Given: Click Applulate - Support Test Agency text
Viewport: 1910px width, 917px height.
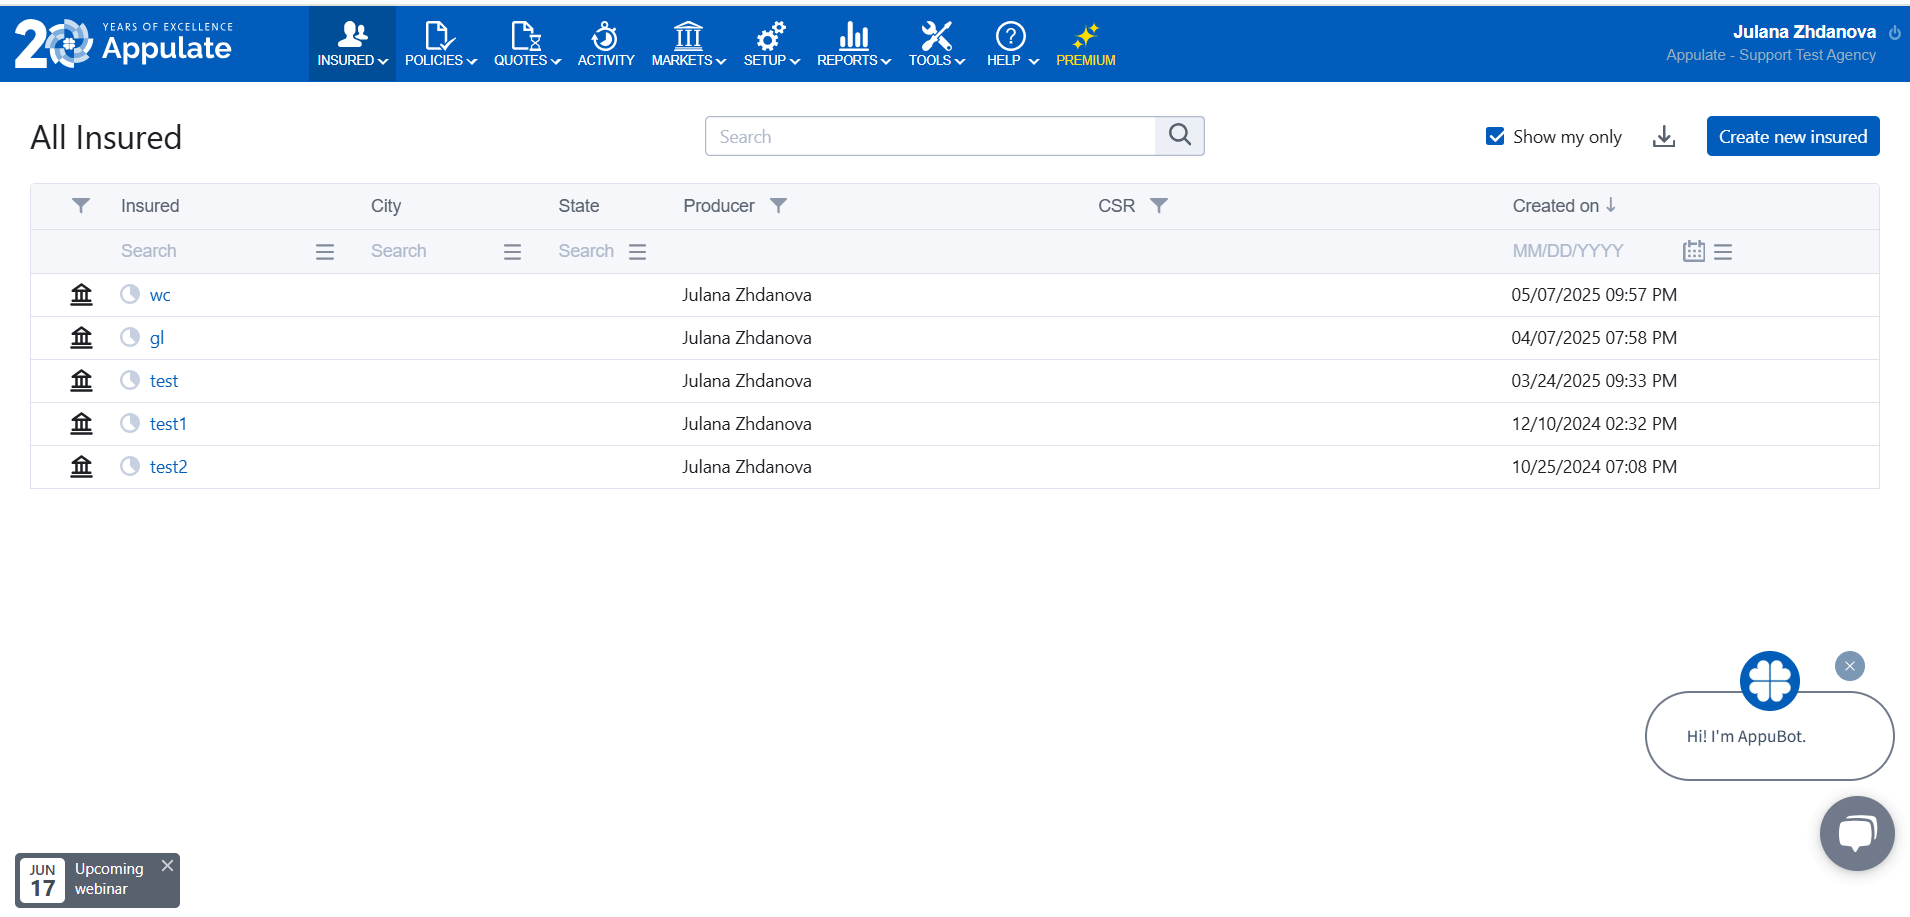Looking at the screenshot, I should pos(1771,55).
